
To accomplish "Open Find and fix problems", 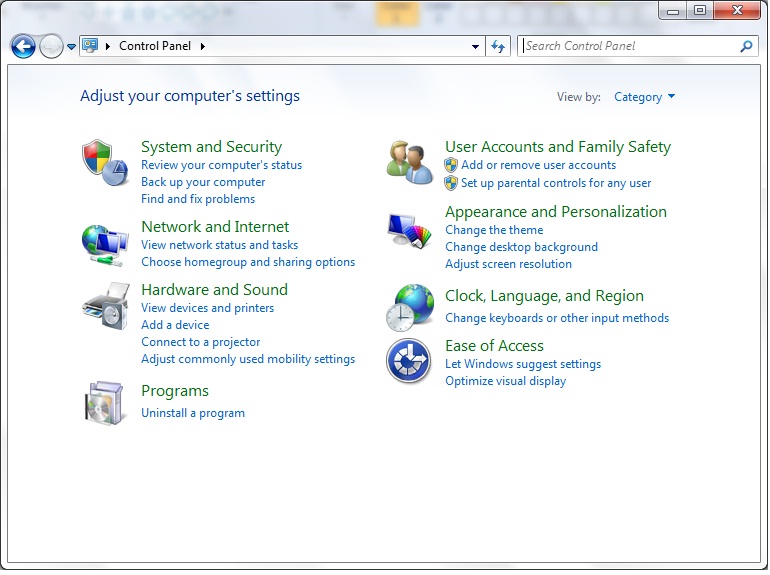I will [198, 199].
